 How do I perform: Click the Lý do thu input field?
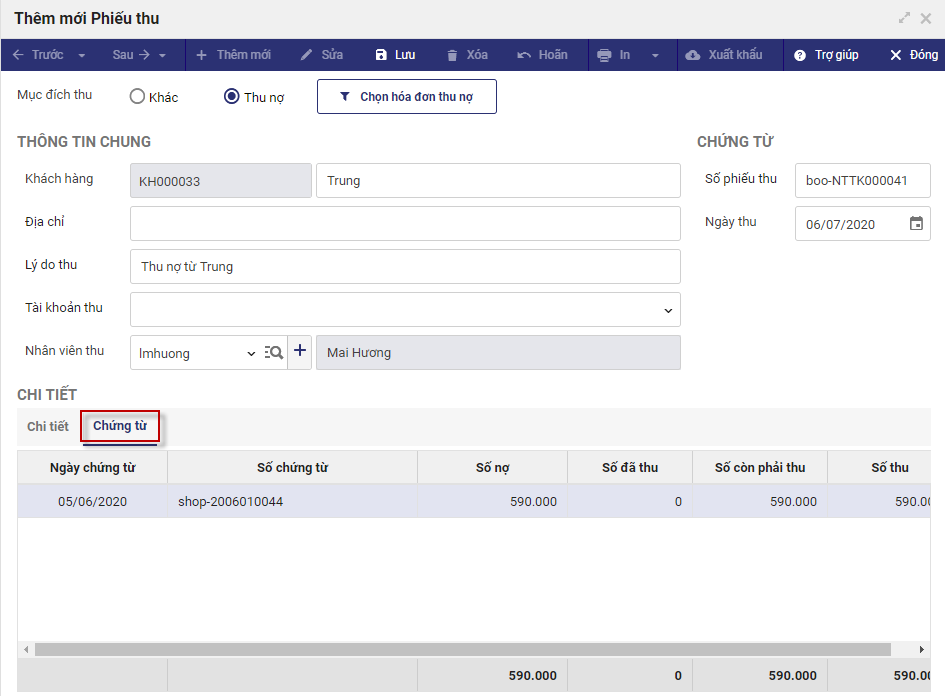[x=405, y=267]
